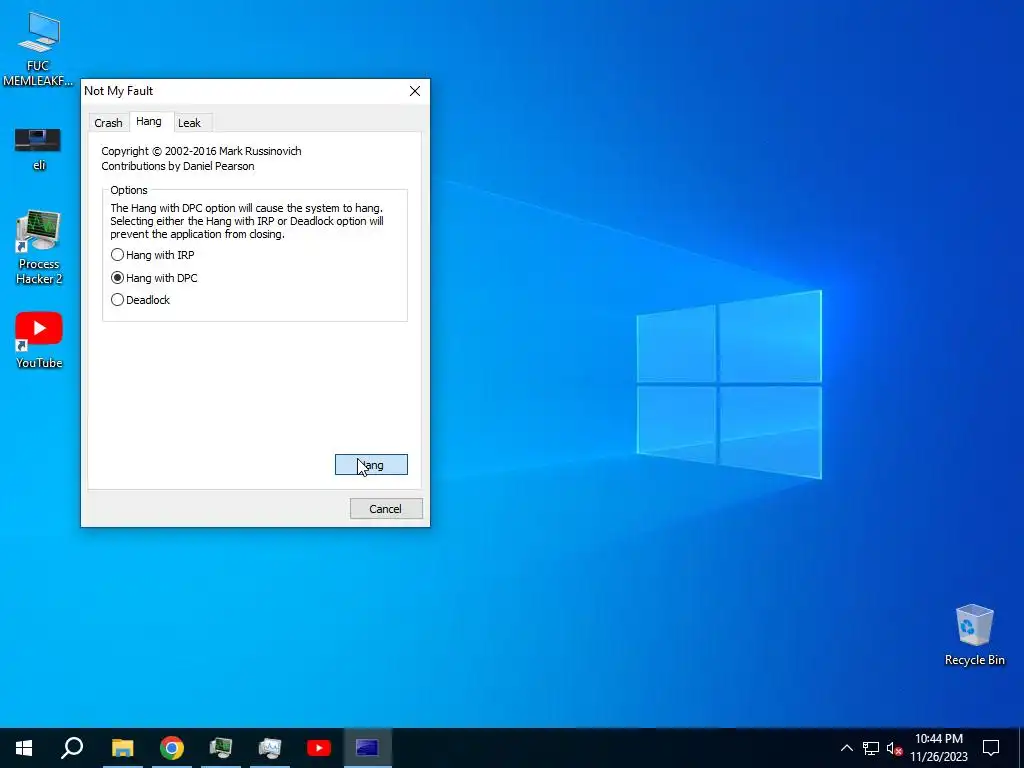Select the Recycle Bin desktop icon
The image size is (1024, 768).
(x=974, y=635)
